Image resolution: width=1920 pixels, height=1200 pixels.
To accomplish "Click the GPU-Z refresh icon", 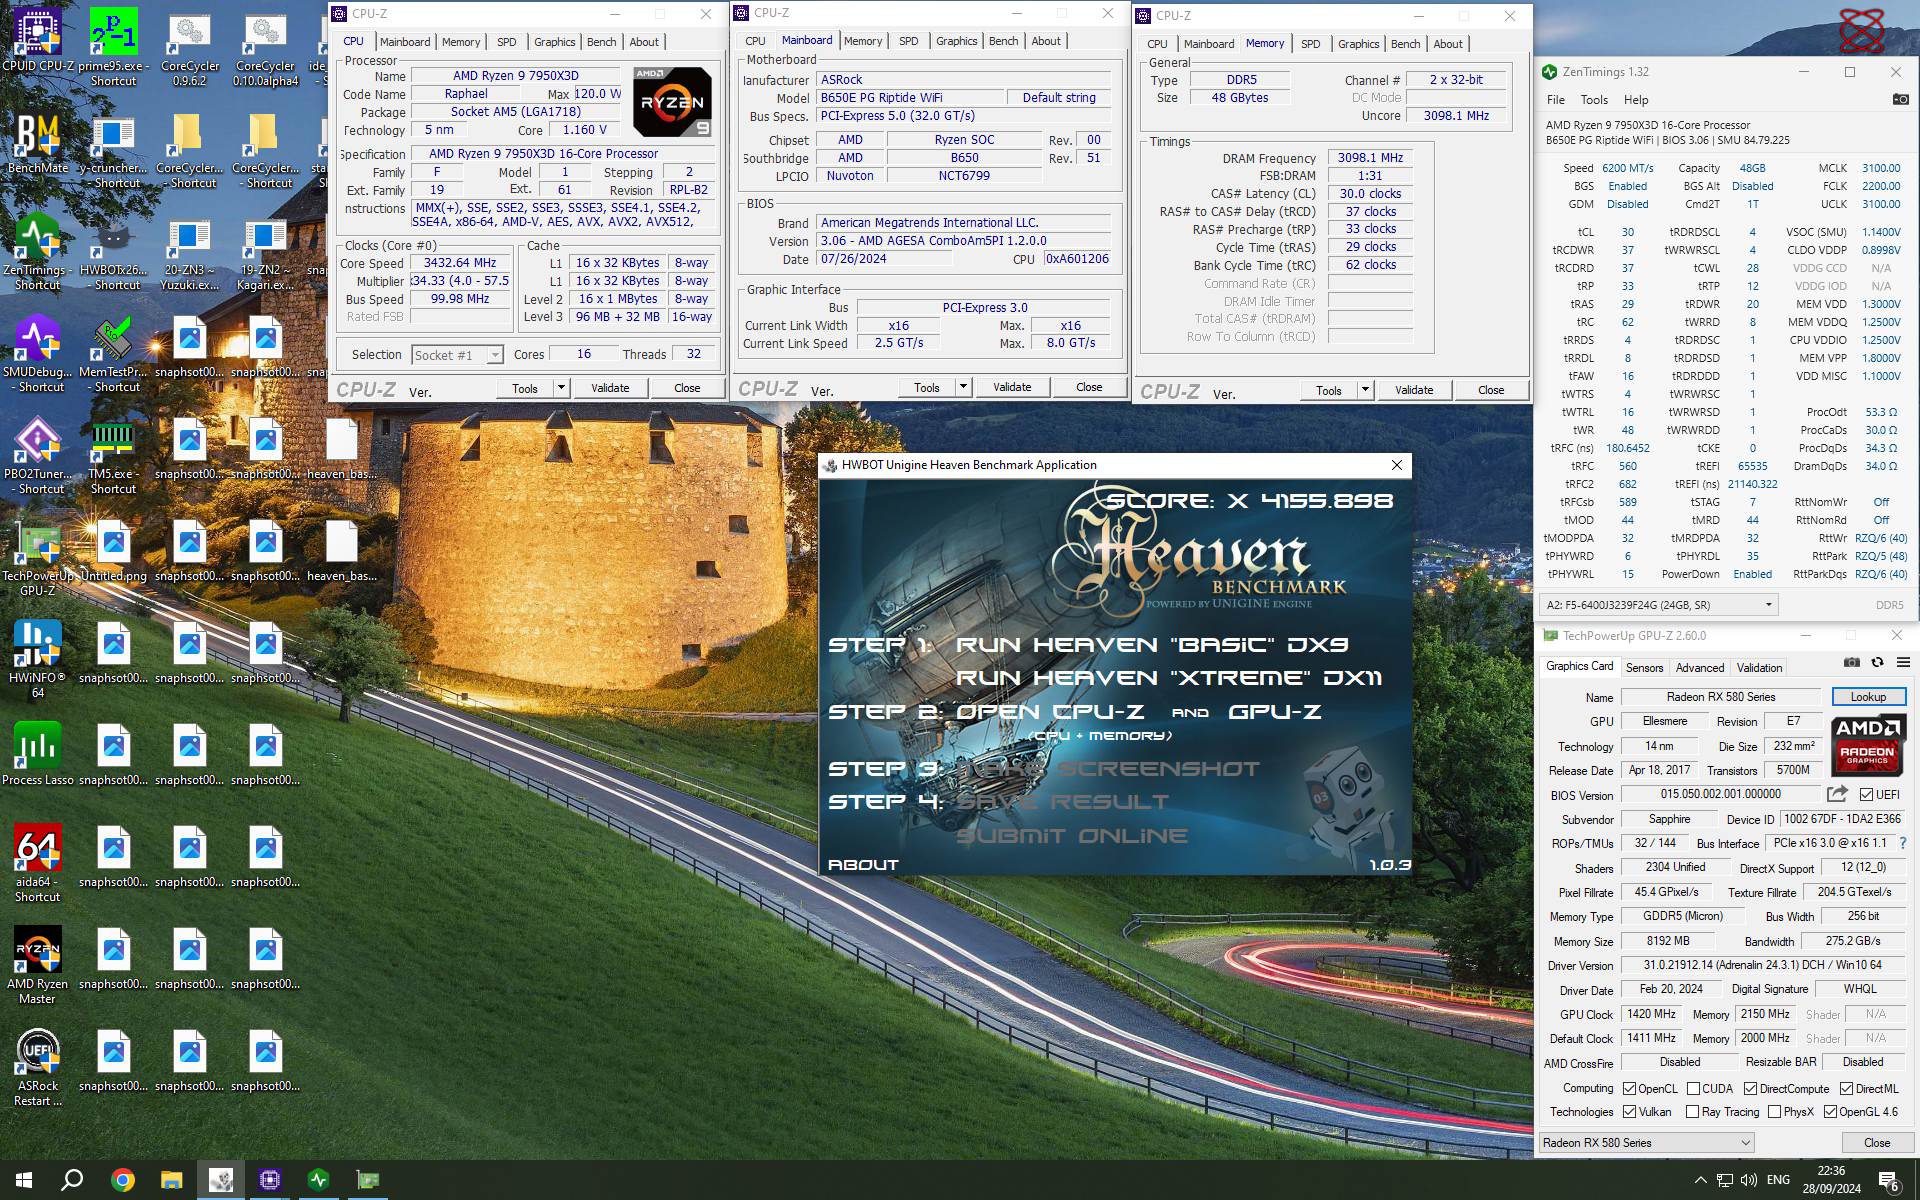I will pyautogui.click(x=1877, y=662).
